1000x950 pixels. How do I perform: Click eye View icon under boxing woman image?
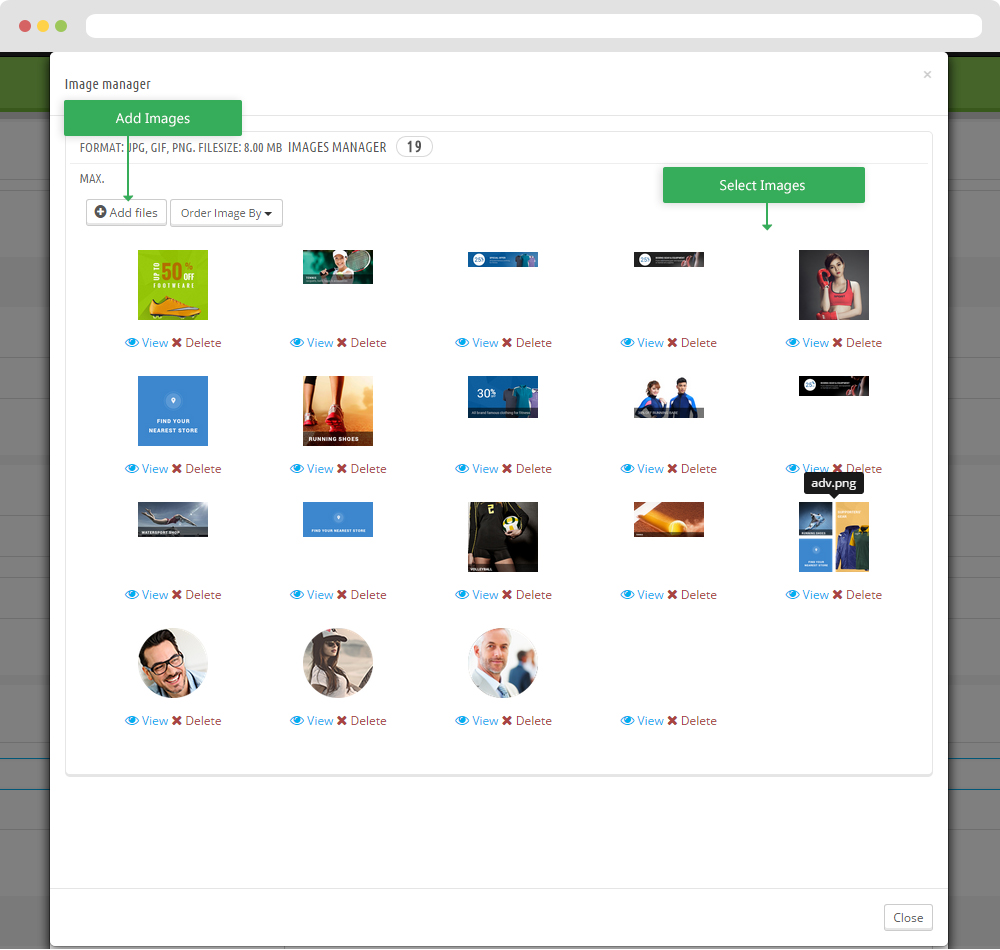(x=794, y=343)
